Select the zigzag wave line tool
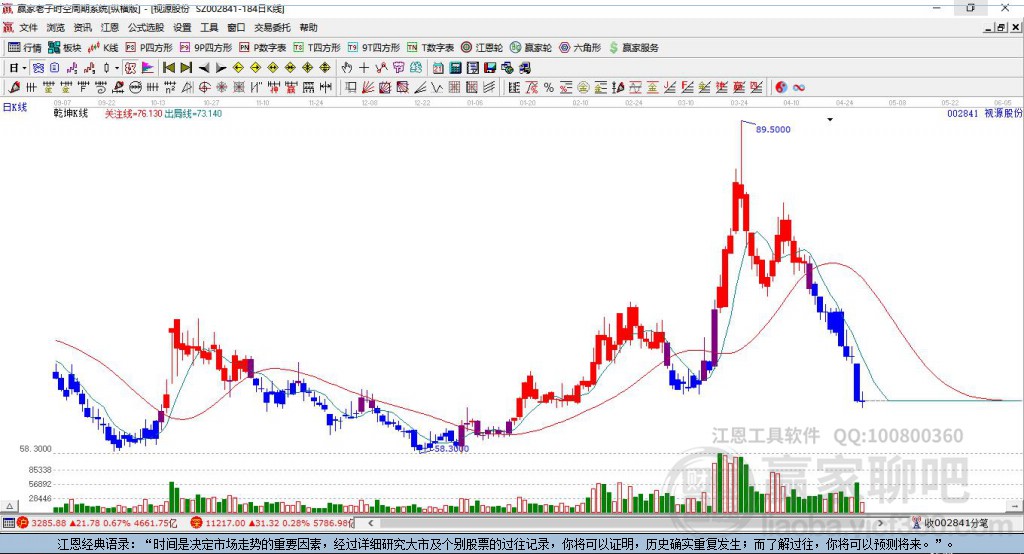Screen dimensions: 1024x554 pyautogui.click(x=436, y=88)
